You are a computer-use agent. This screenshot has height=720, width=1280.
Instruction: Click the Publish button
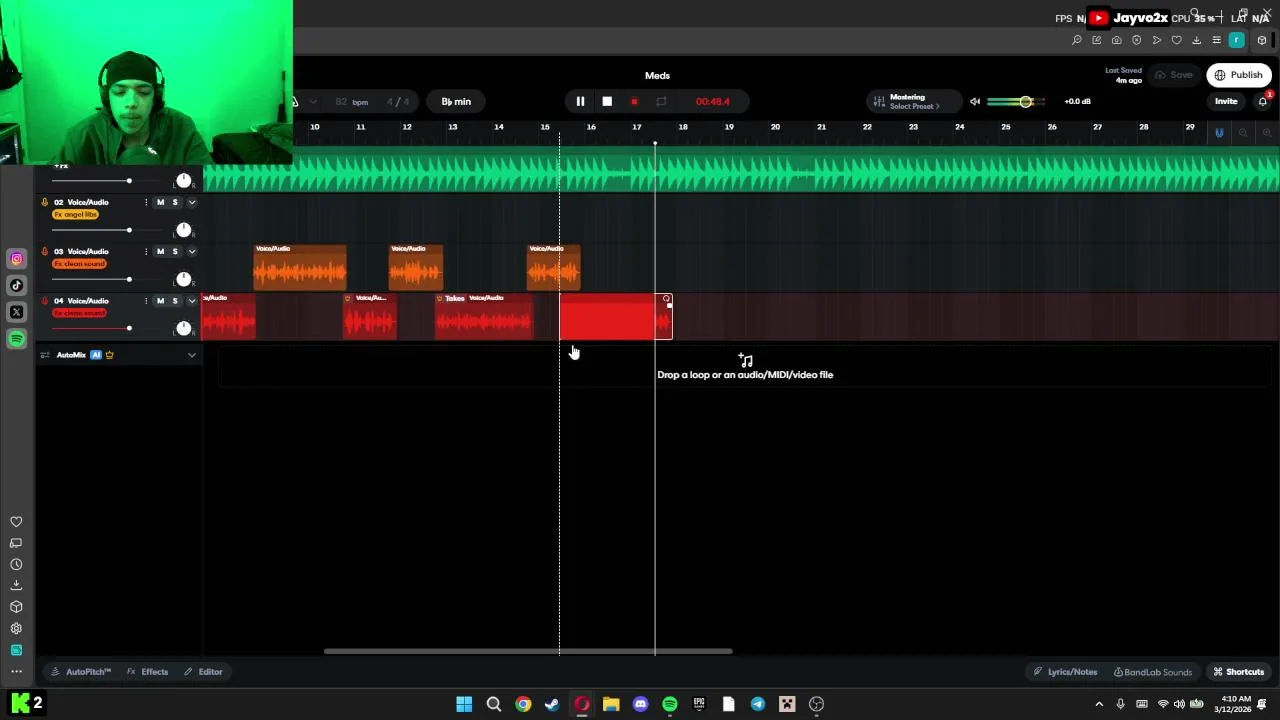click(1238, 75)
